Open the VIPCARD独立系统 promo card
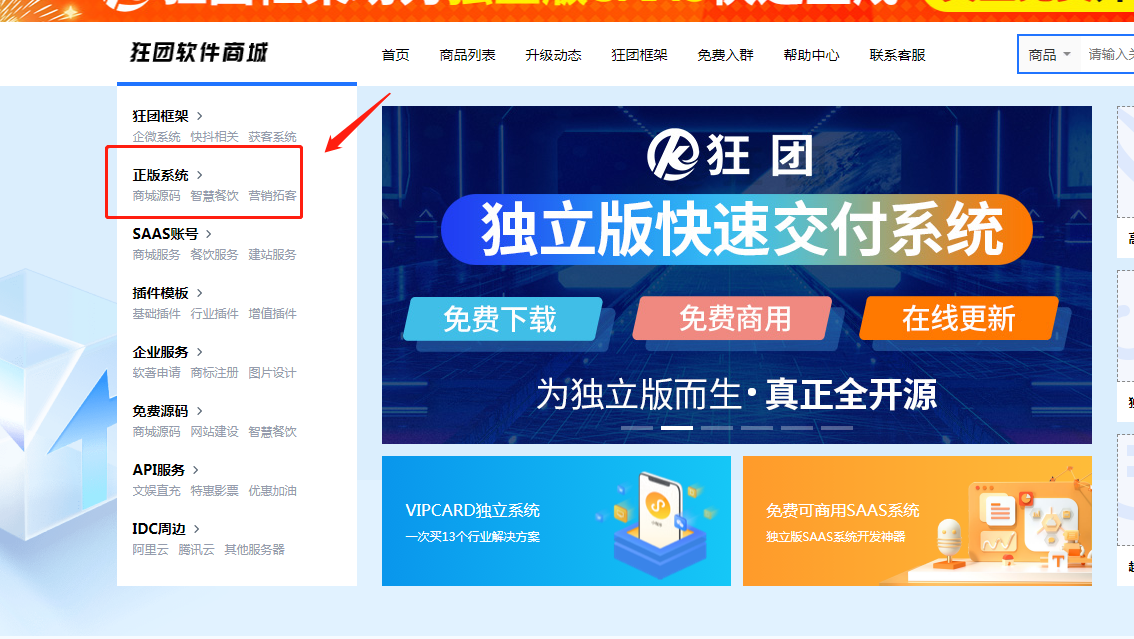This screenshot has width=1134, height=639. point(556,521)
